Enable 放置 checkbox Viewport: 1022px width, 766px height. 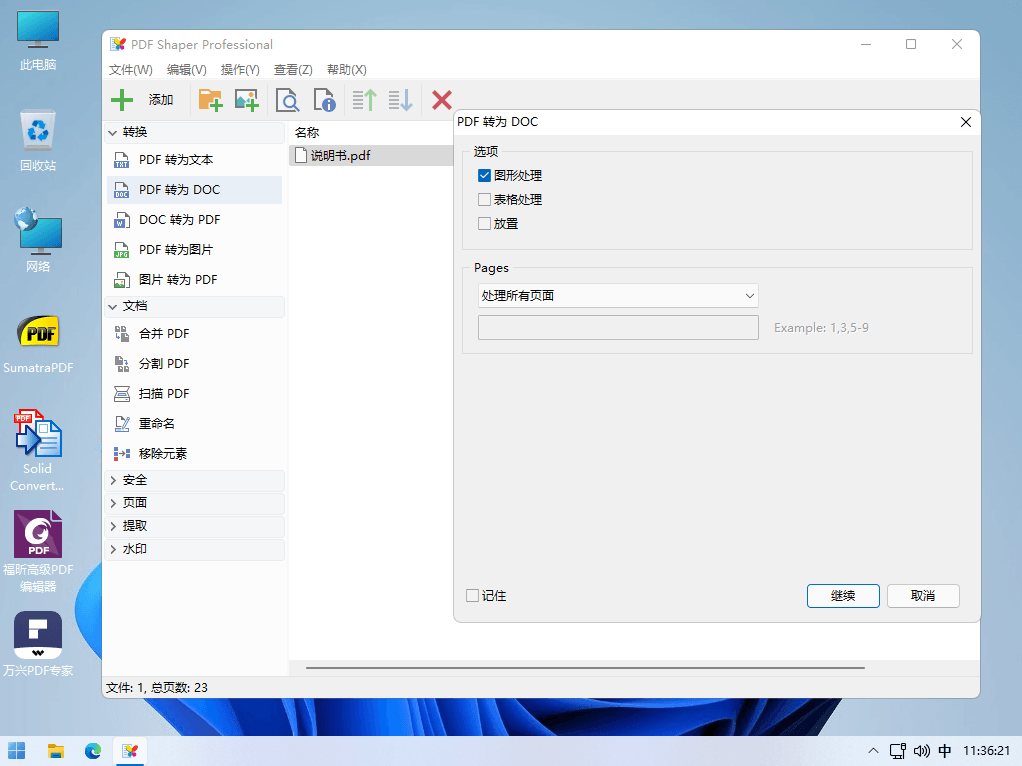coord(484,224)
